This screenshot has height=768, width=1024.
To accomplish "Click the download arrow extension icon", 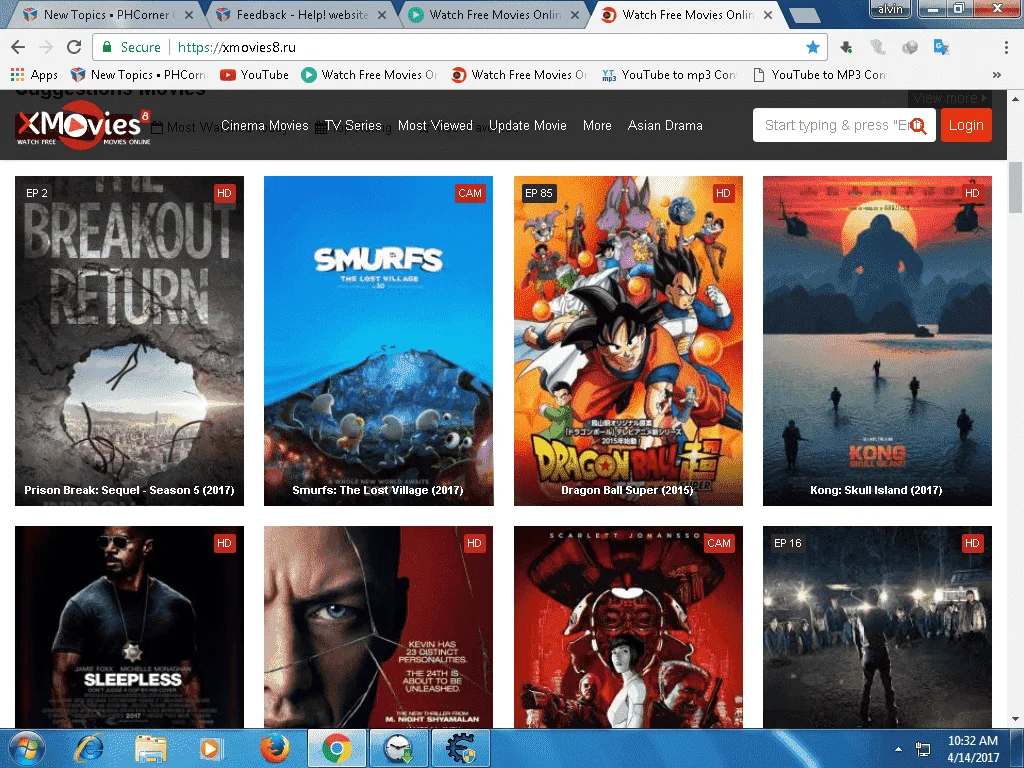I will point(846,47).
